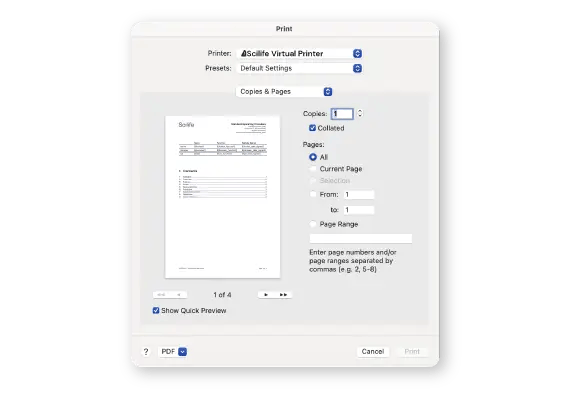The width and height of the screenshot is (570, 401).
Task: Click the 'Pages:' label
Action: point(313,145)
